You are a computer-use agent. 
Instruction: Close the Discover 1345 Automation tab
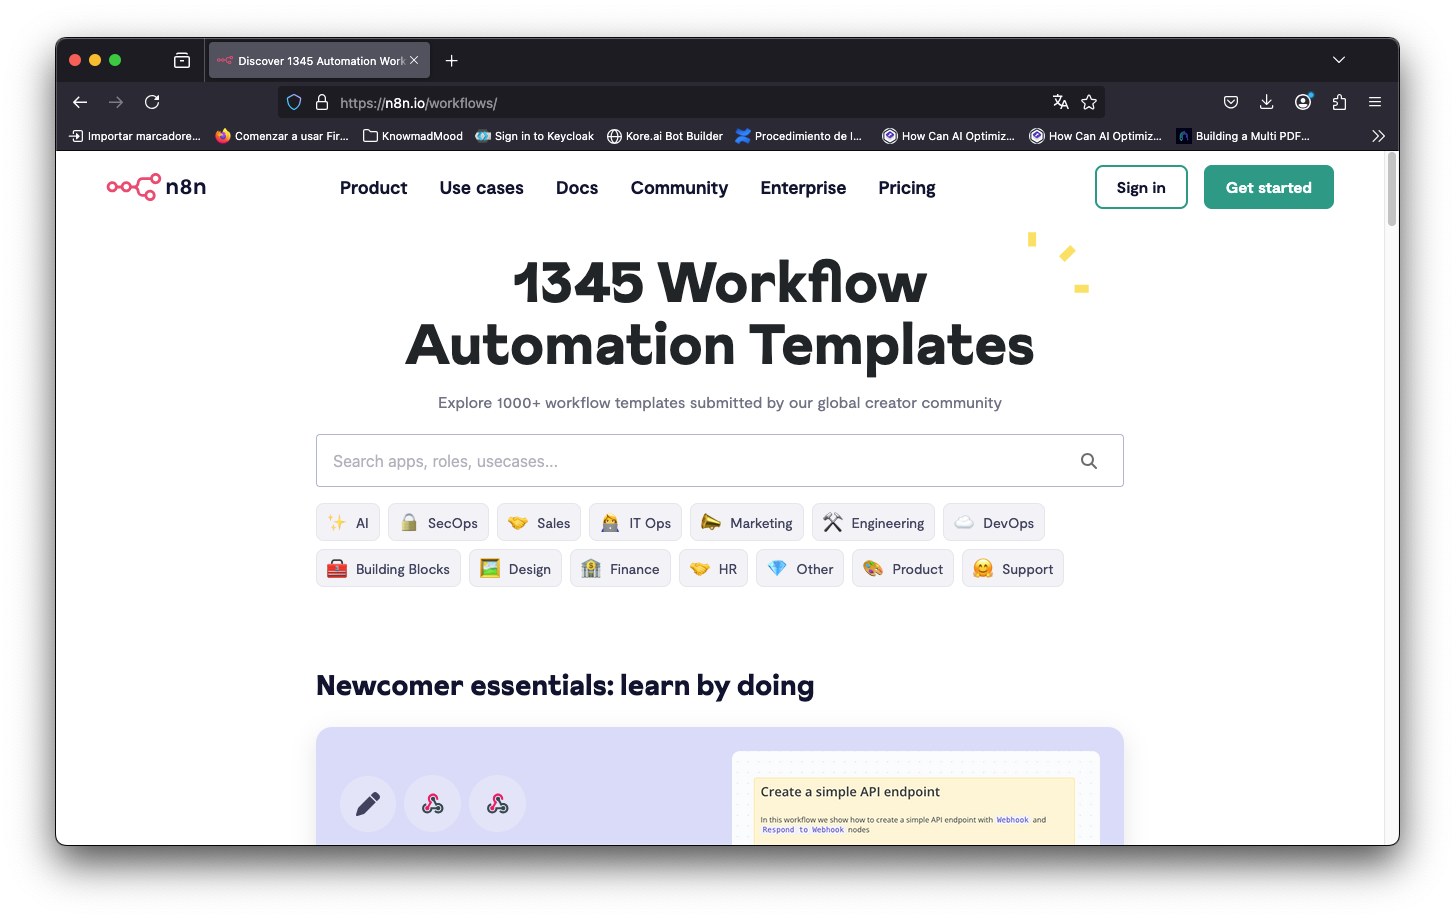[x=414, y=60]
